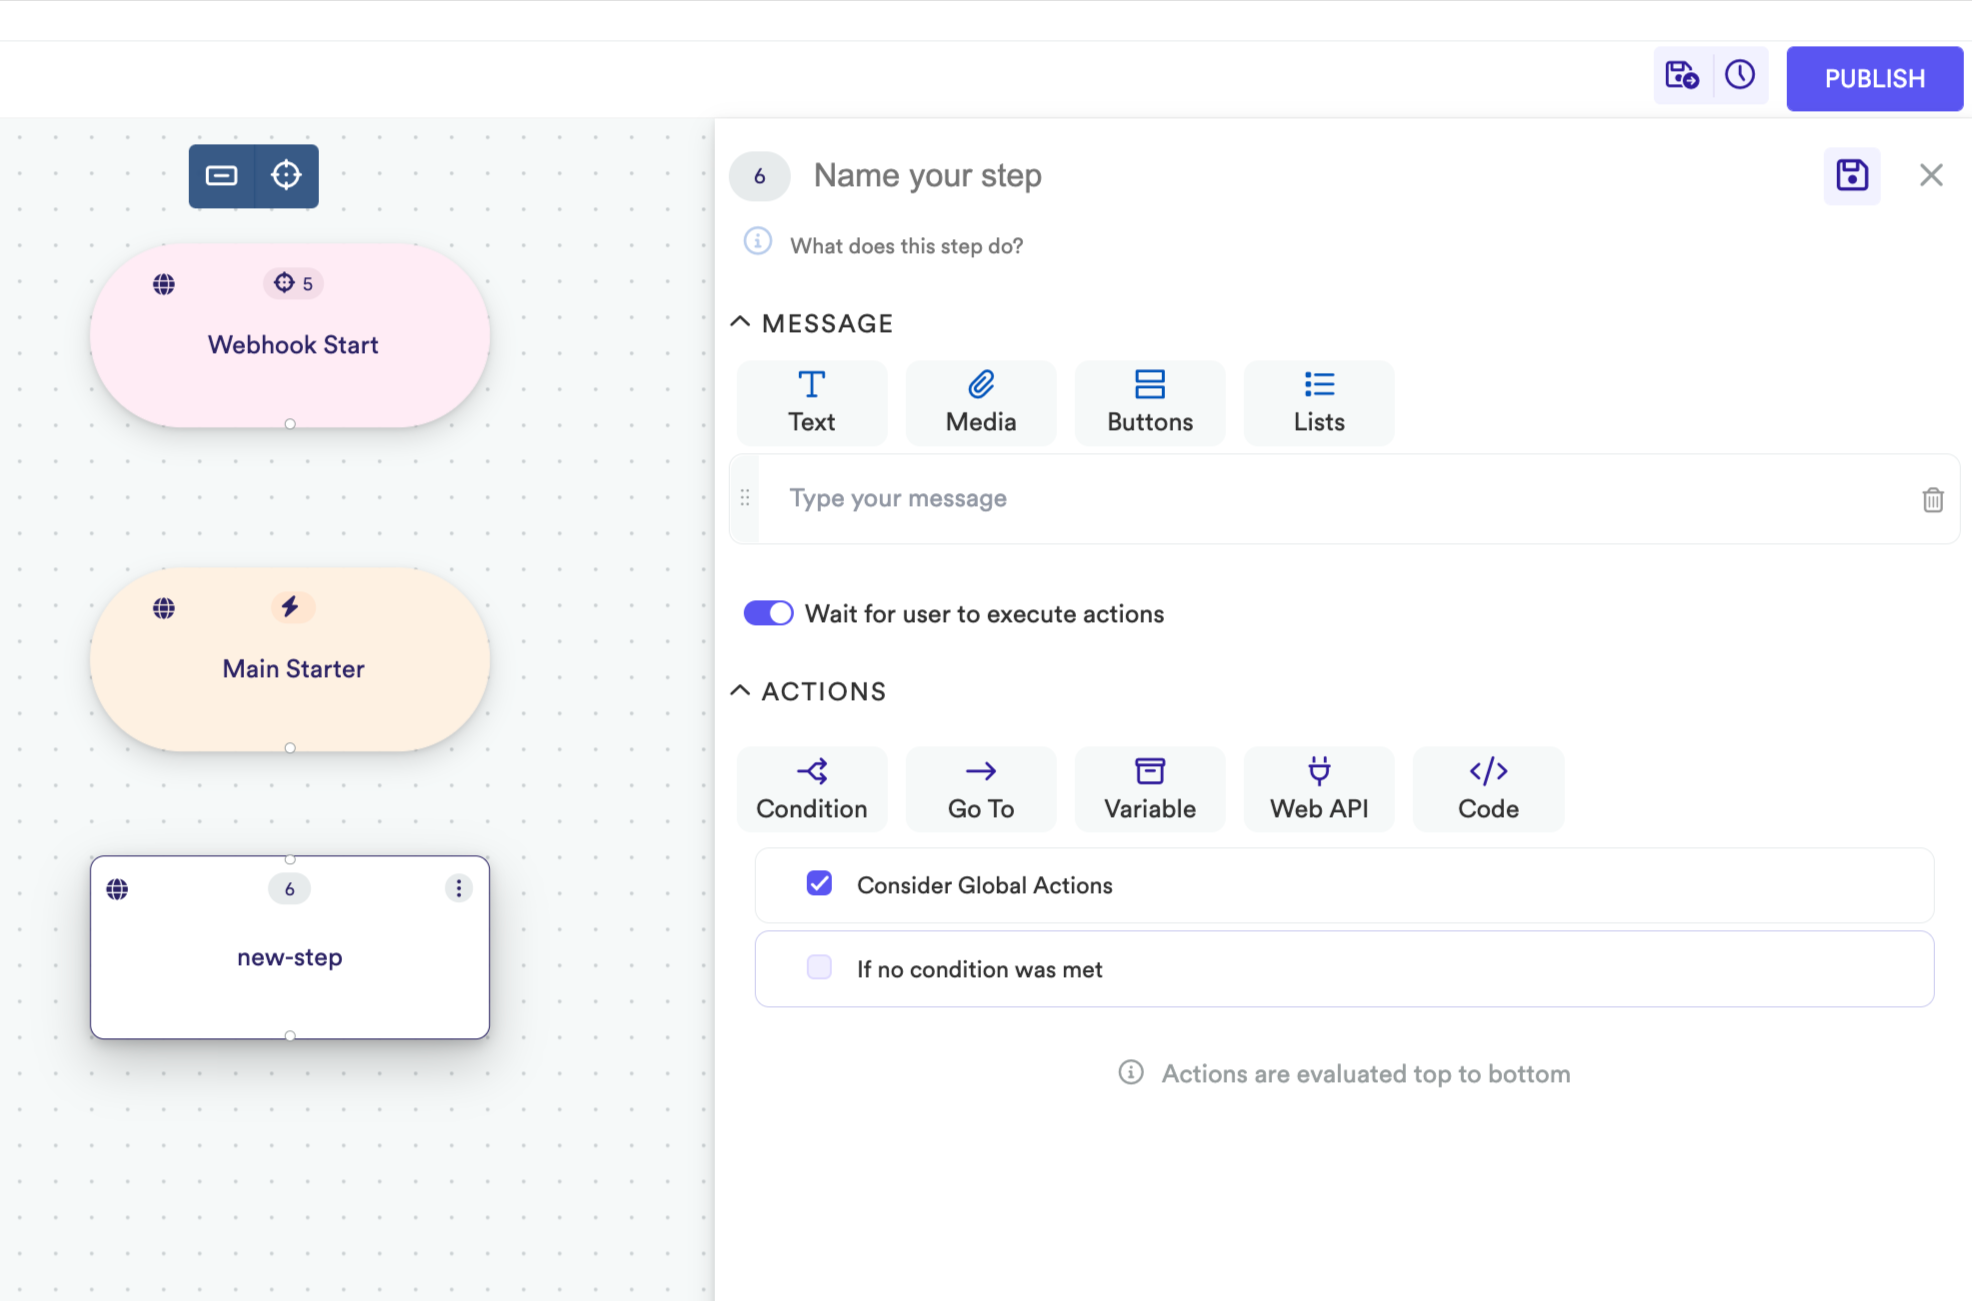Add a Web API action
1972x1301 pixels.
tap(1318, 789)
